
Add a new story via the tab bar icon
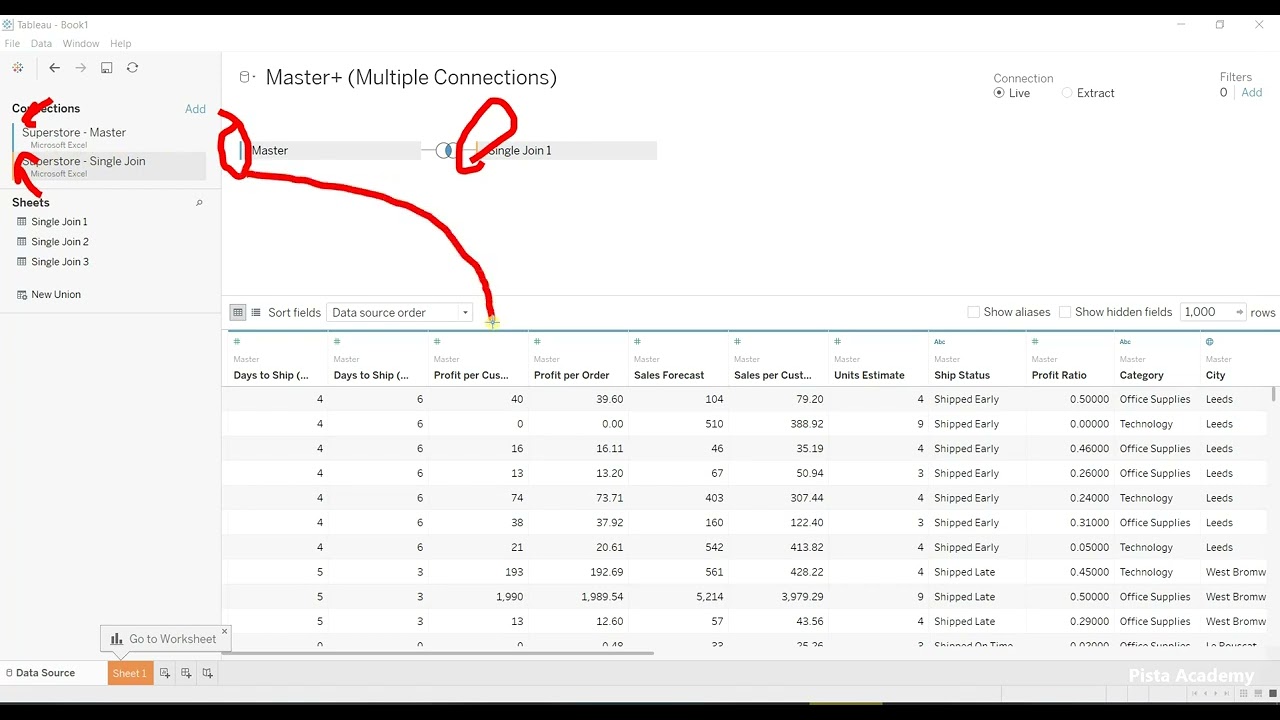click(x=207, y=673)
